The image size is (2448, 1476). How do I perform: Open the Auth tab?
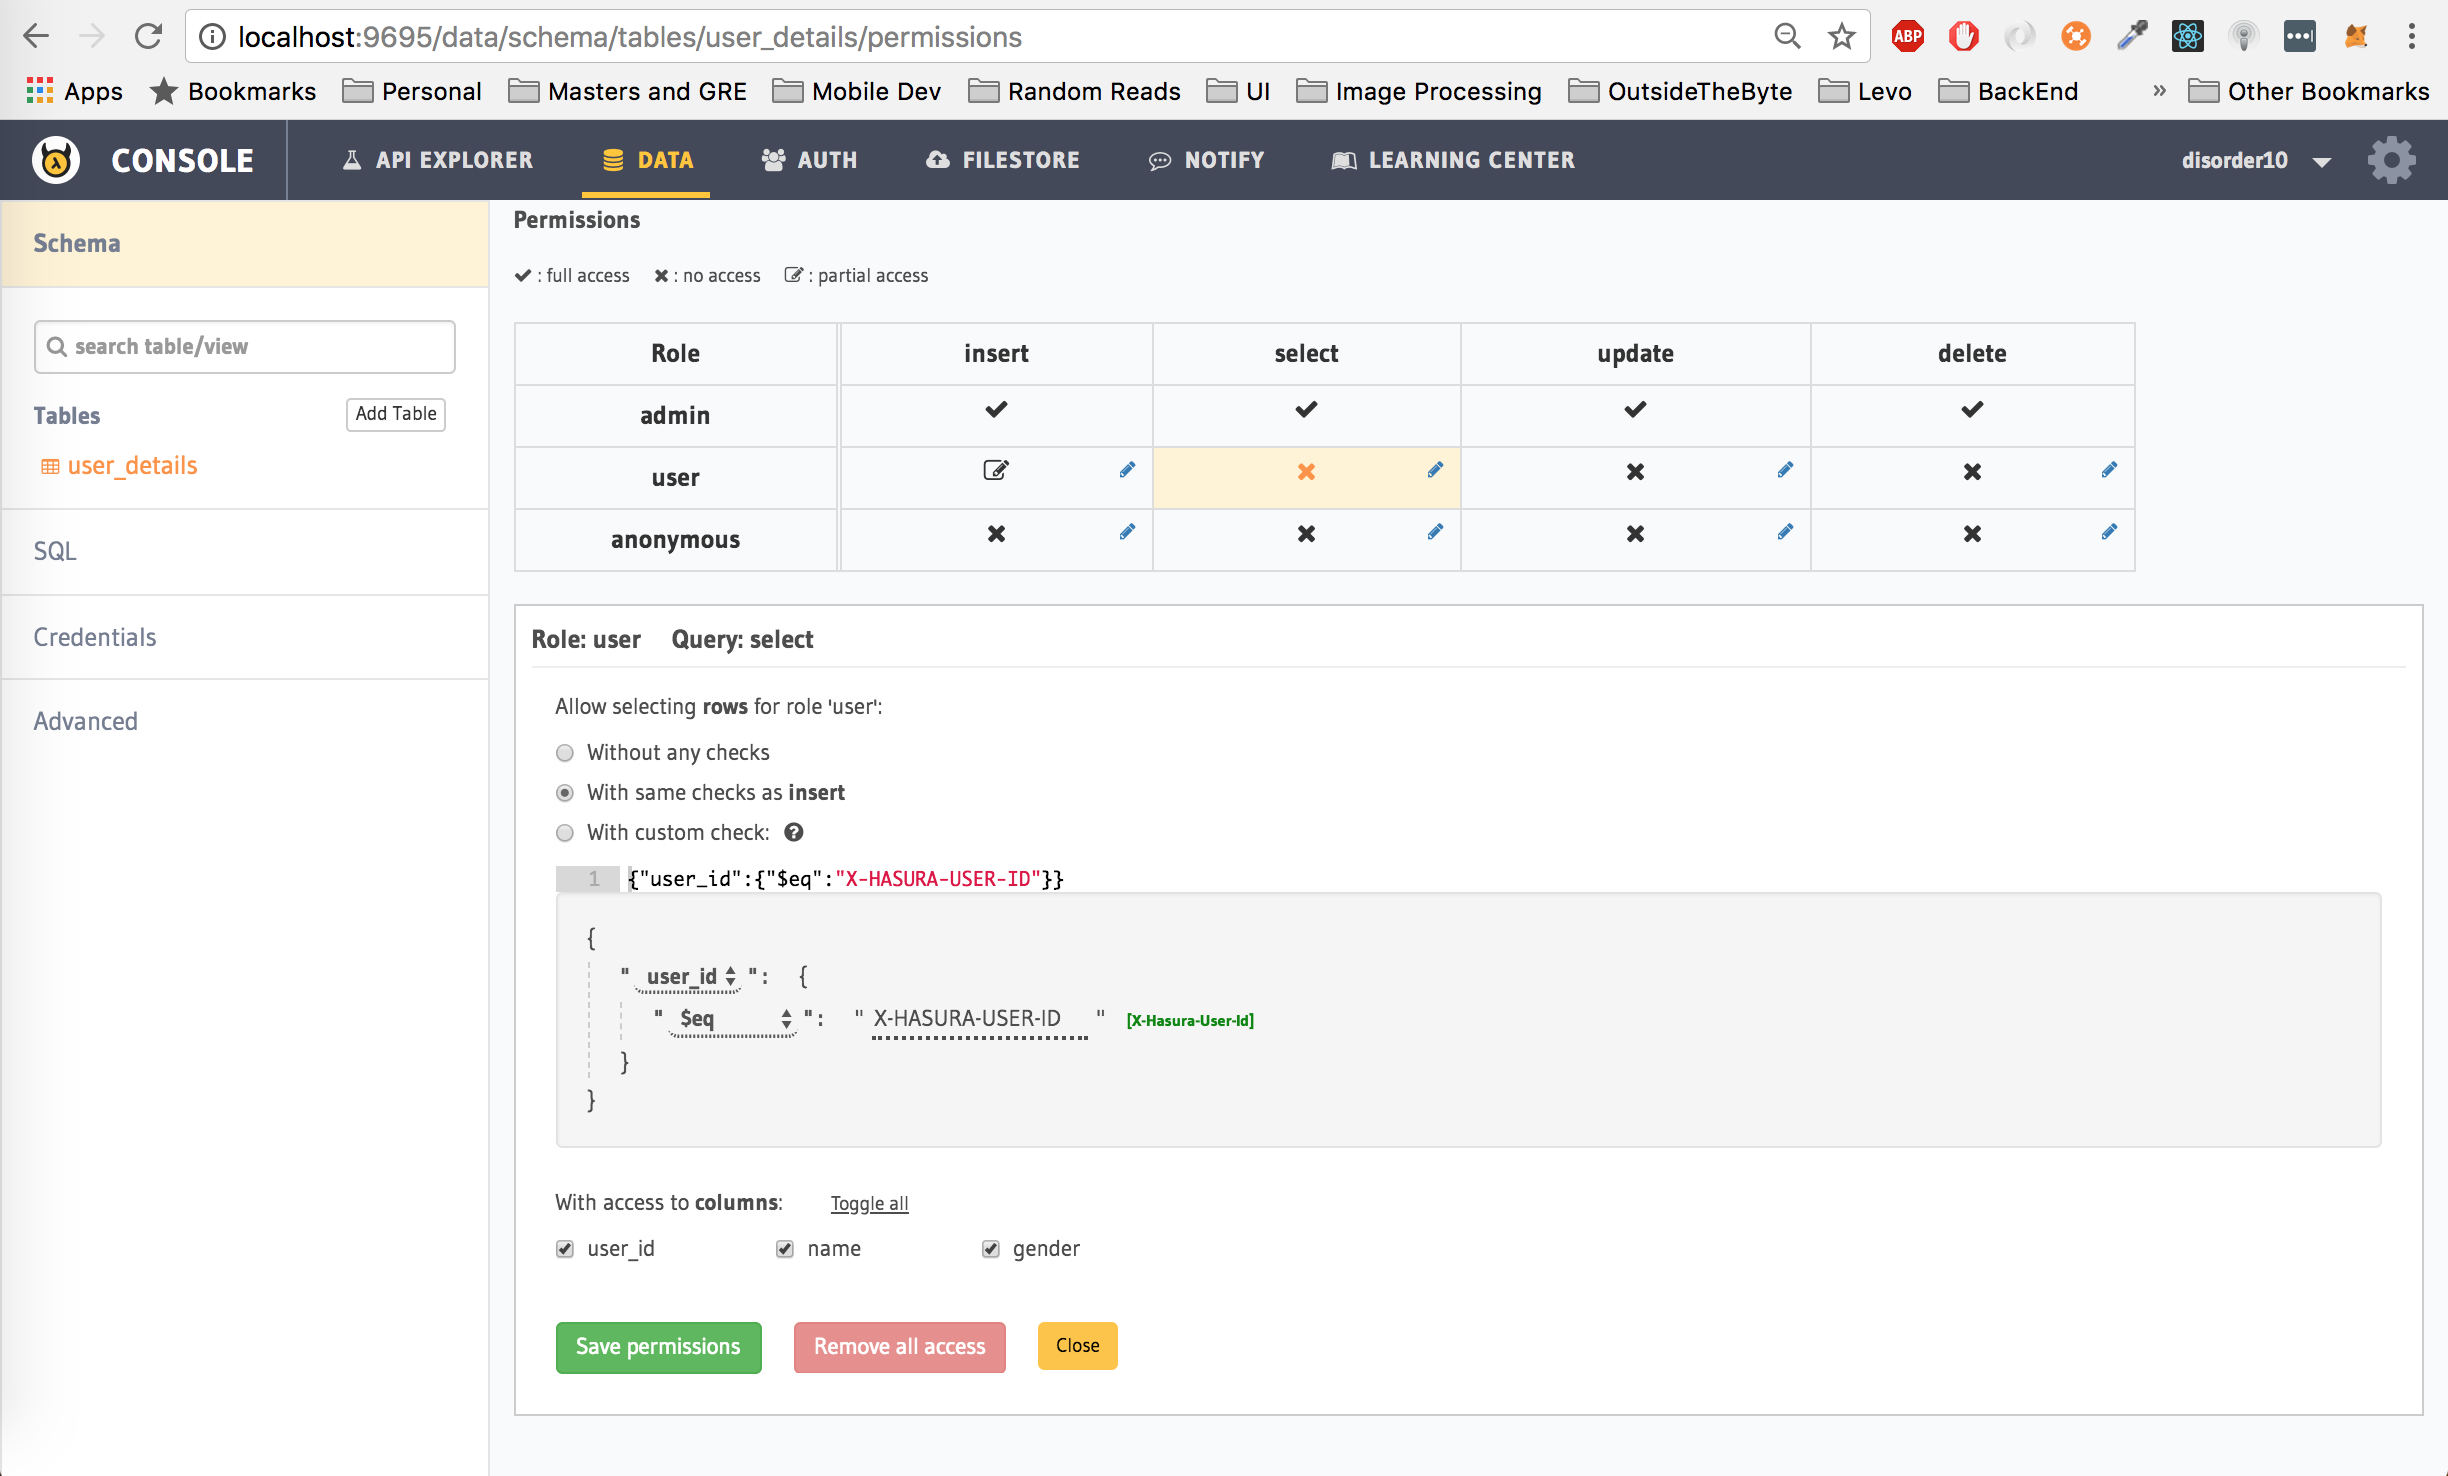pos(809,160)
